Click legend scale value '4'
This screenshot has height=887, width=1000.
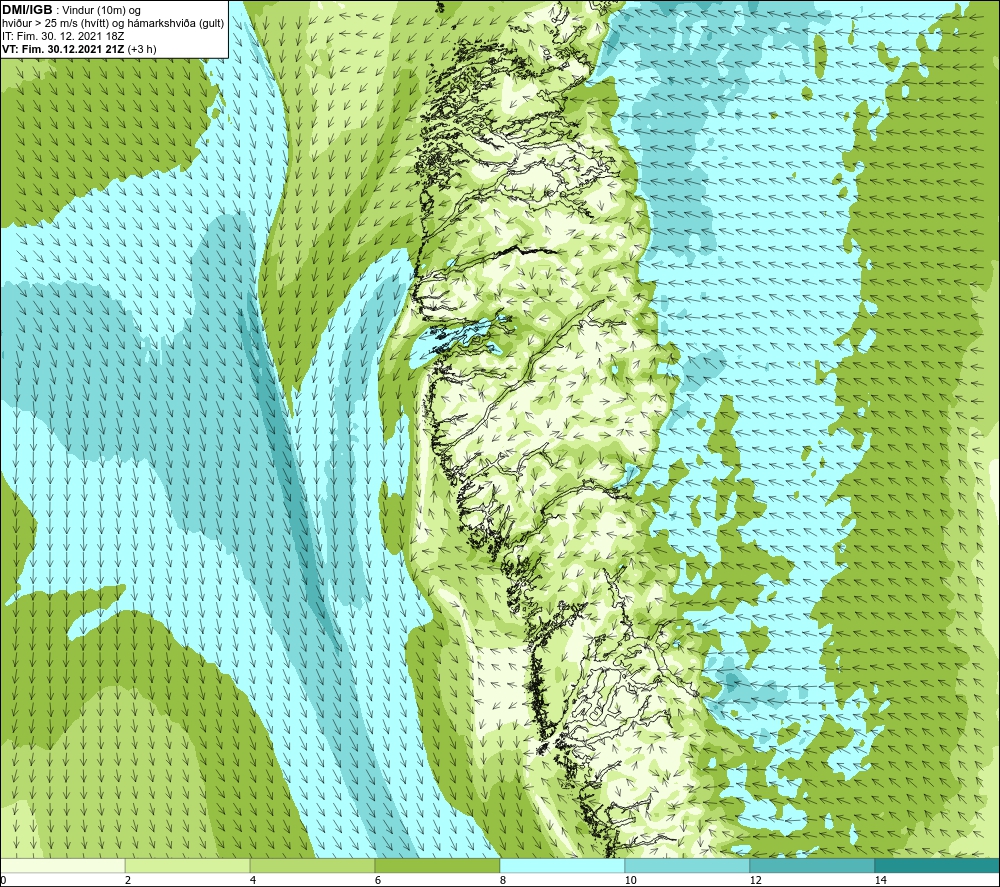(253, 881)
